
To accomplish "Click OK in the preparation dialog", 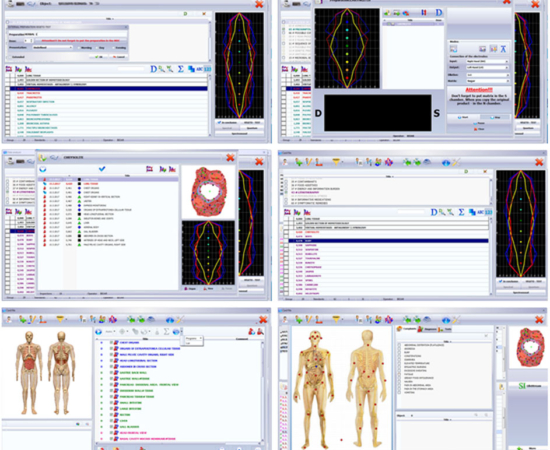I will coord(99,57).
